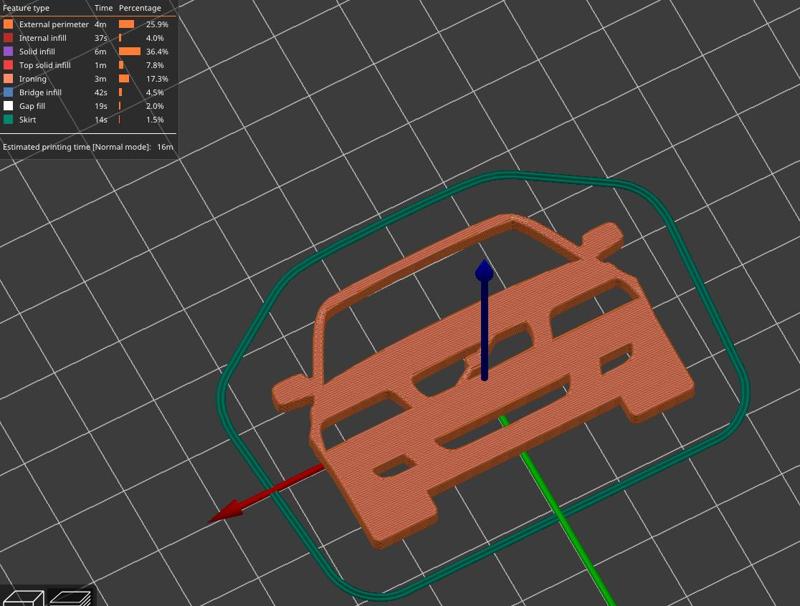800x606 pixels.
Task: Click the 36.4% Solid infill percentage
Action: point(157,52)
